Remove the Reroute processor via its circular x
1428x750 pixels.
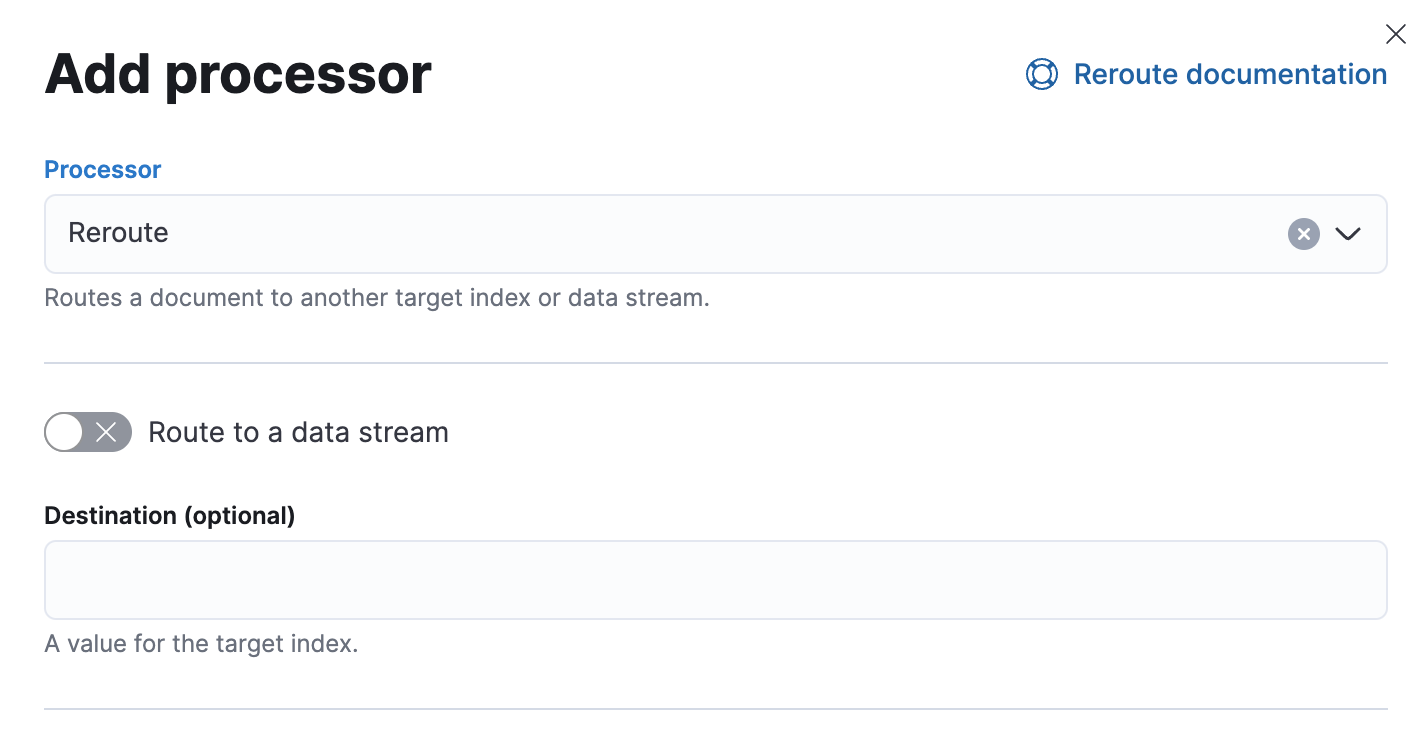(1303, 234)
